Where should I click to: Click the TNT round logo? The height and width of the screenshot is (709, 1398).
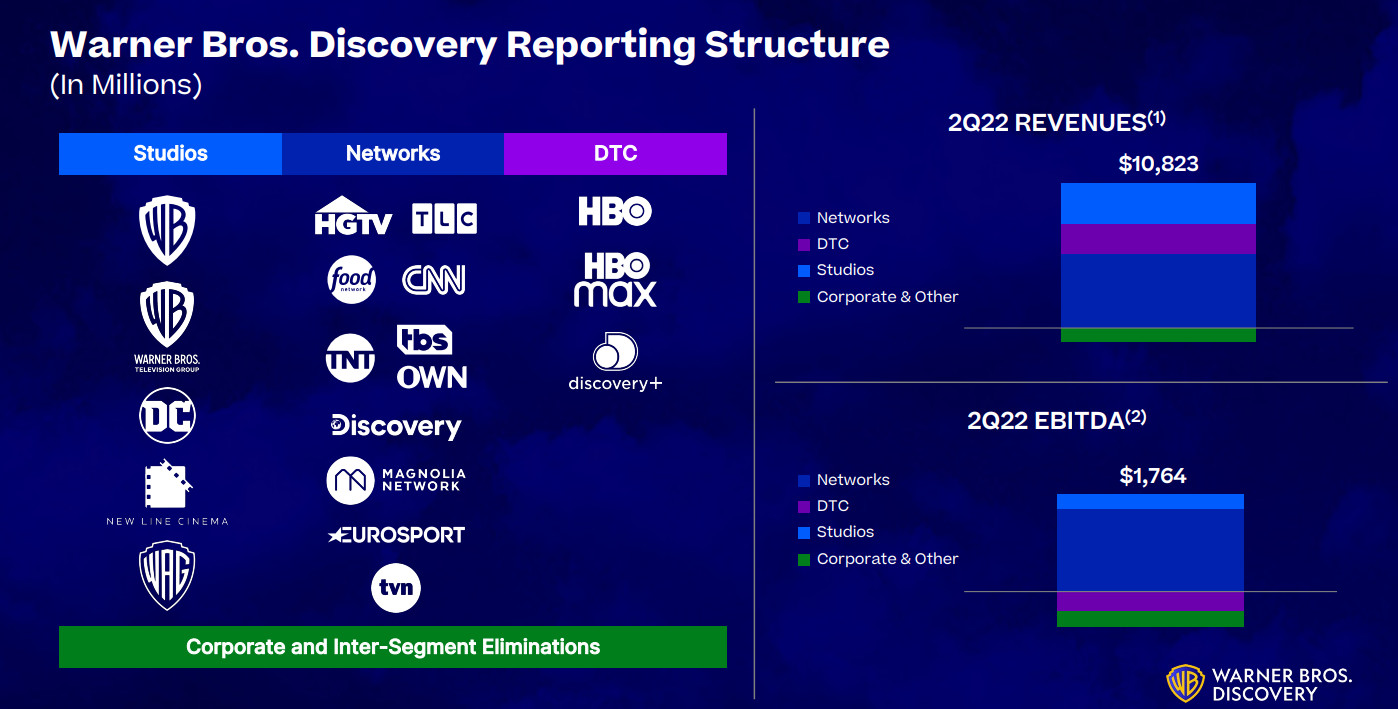pos(351,360)
